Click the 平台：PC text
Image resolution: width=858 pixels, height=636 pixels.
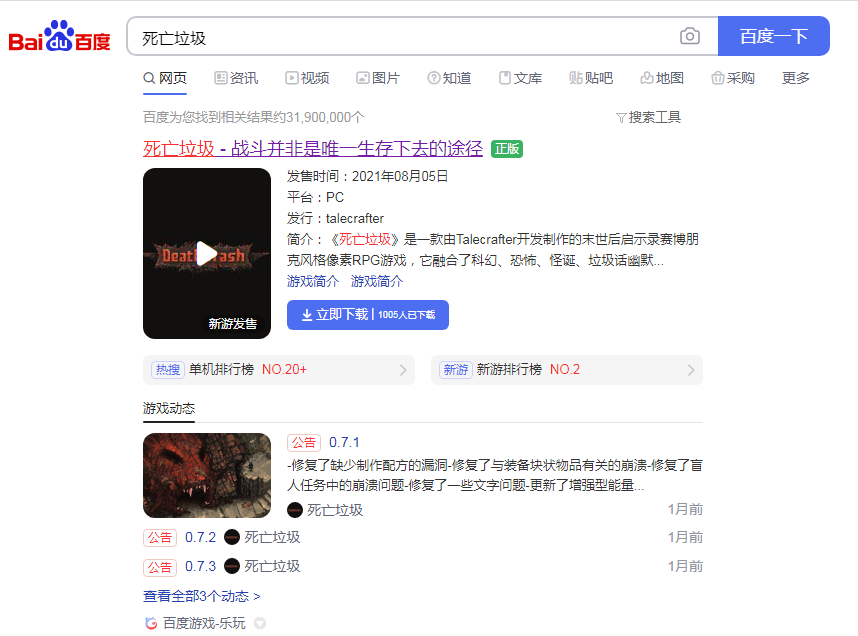(316, 197)
